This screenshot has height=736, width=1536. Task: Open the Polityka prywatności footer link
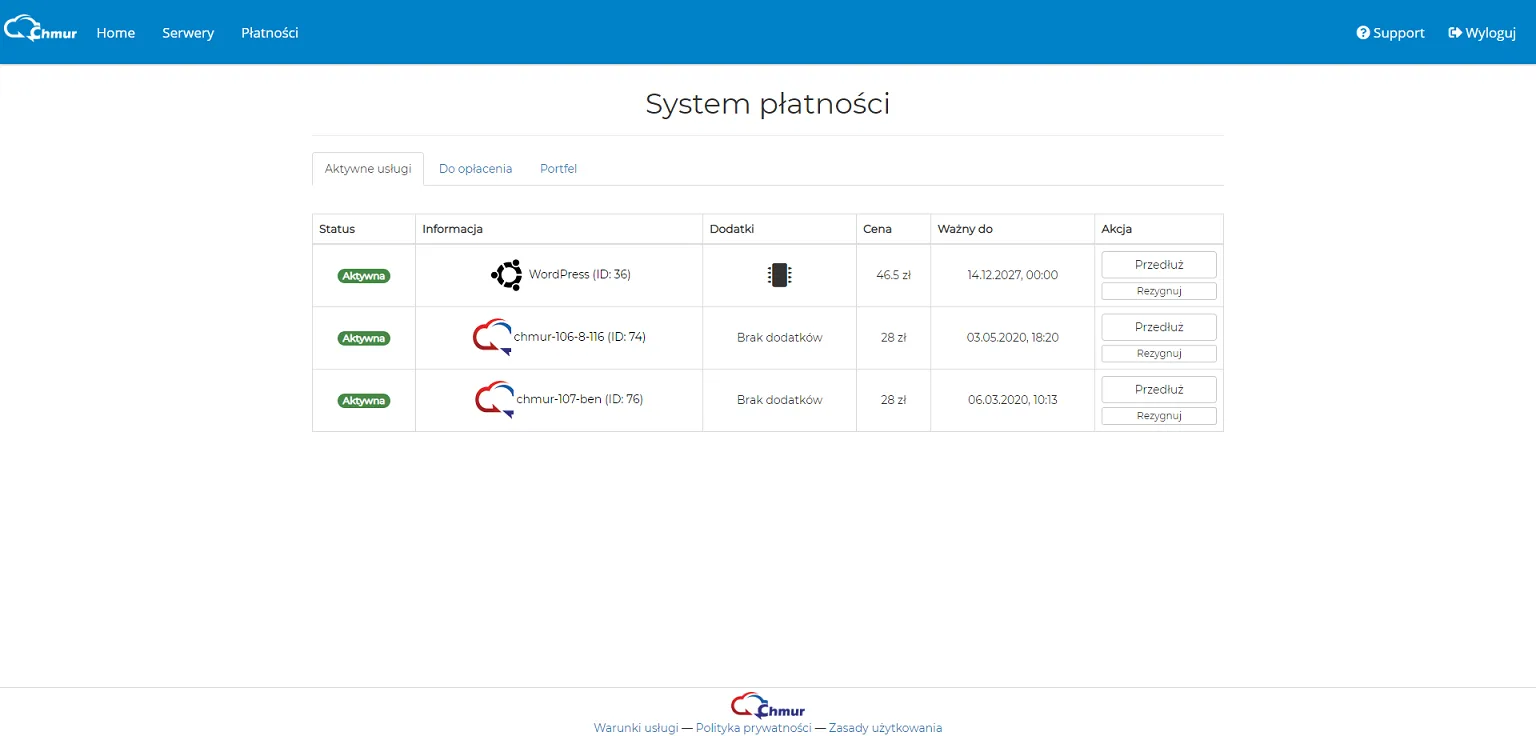pos(754,728)
